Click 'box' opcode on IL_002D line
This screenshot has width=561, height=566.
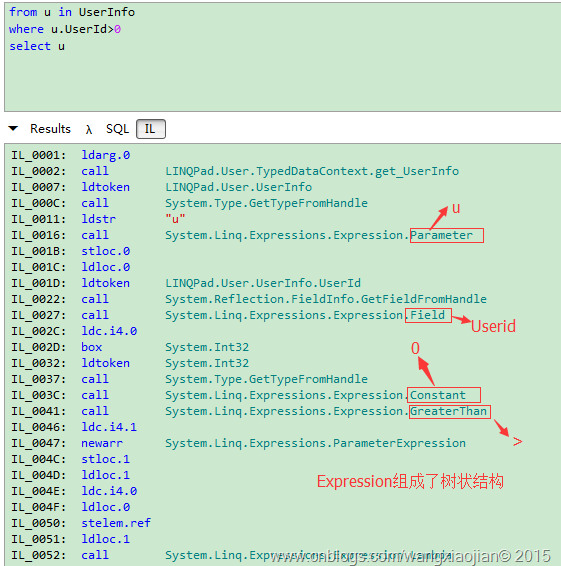[x=92, y=347]
